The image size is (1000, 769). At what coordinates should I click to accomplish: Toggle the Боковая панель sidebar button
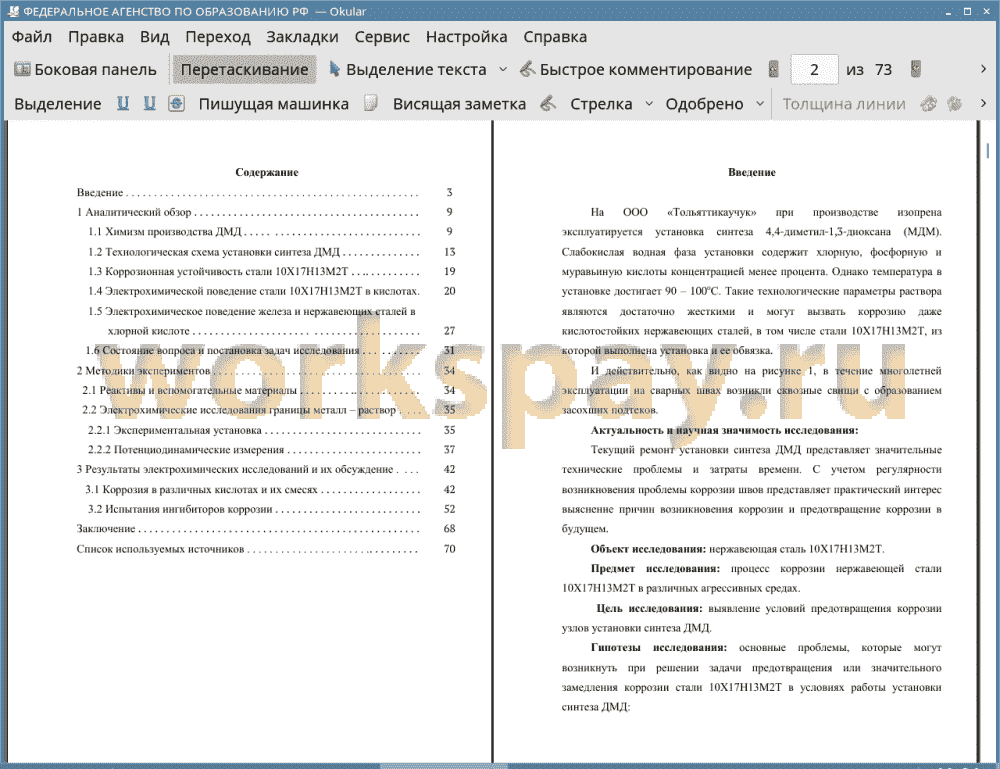point(85,70)
